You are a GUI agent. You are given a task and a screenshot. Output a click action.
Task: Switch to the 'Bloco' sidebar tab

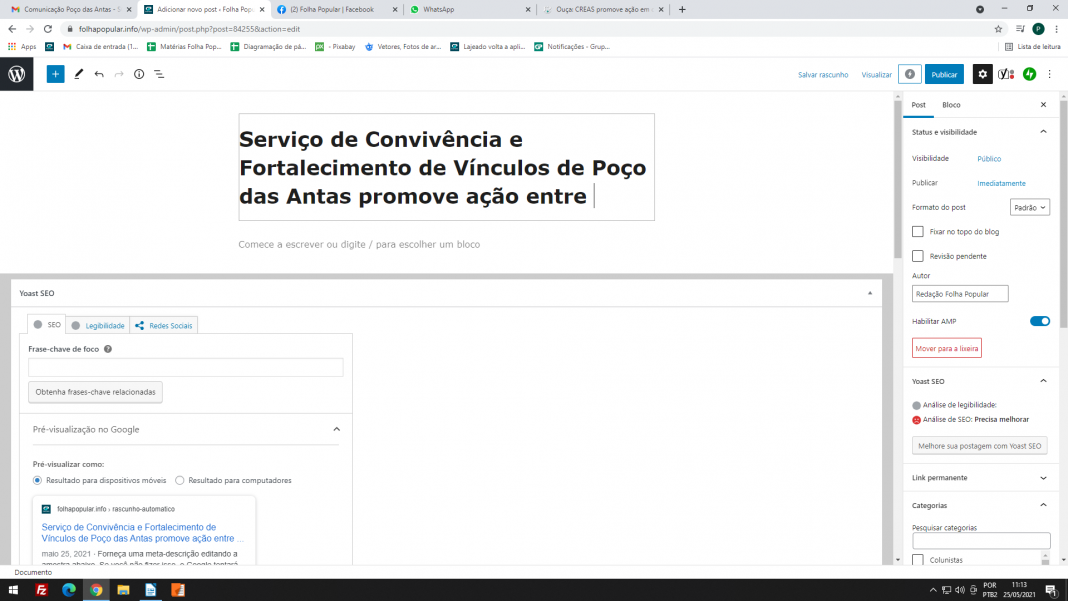pos(951,105)
